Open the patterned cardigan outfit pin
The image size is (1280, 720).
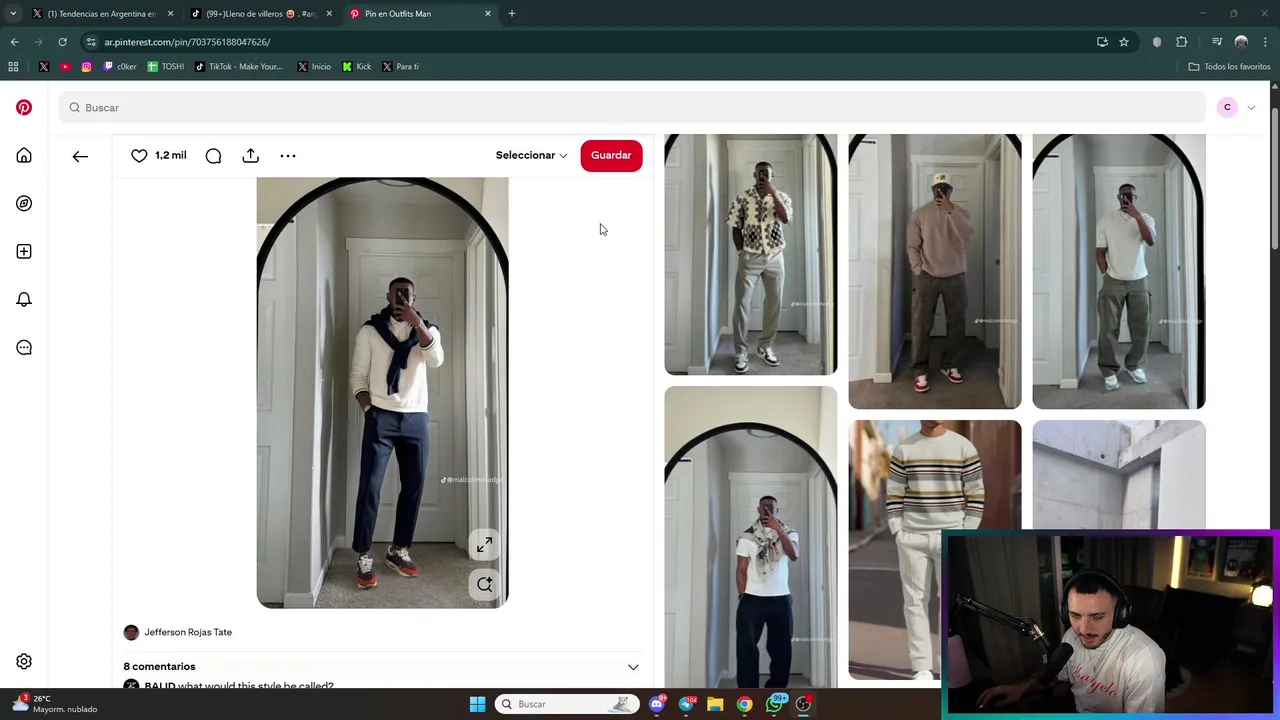pyautogui.click(x=751, y=255)
